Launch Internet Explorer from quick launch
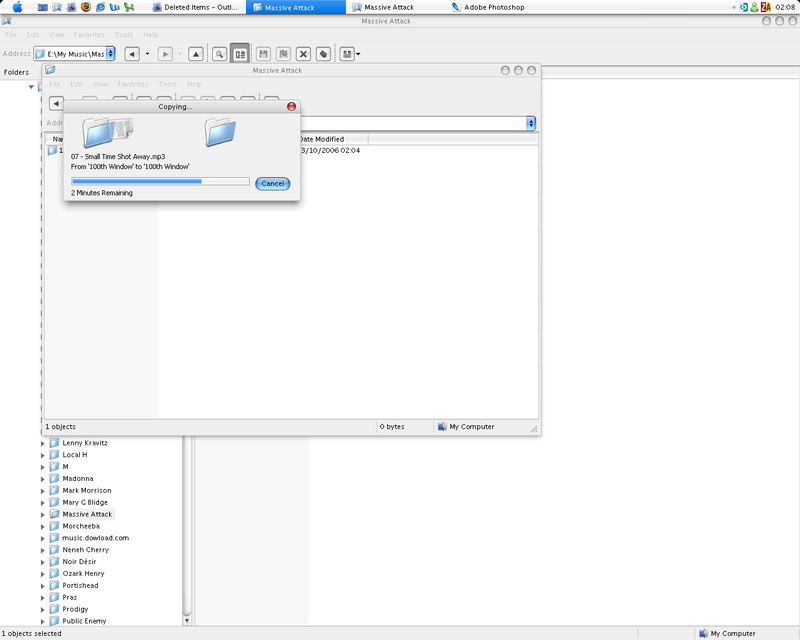 click(101, 7)
